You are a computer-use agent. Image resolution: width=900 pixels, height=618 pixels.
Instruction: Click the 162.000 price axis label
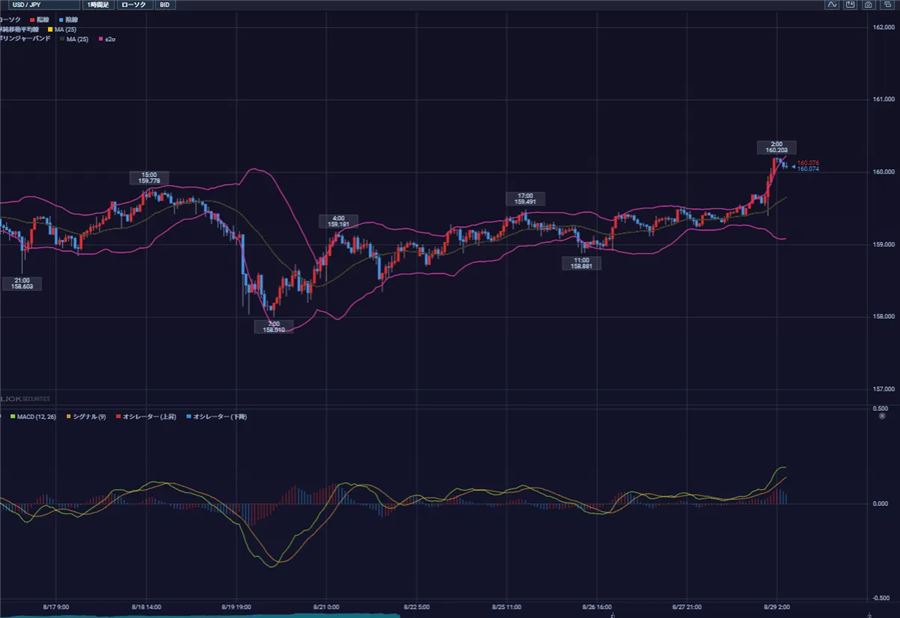(x=884, y=28)
